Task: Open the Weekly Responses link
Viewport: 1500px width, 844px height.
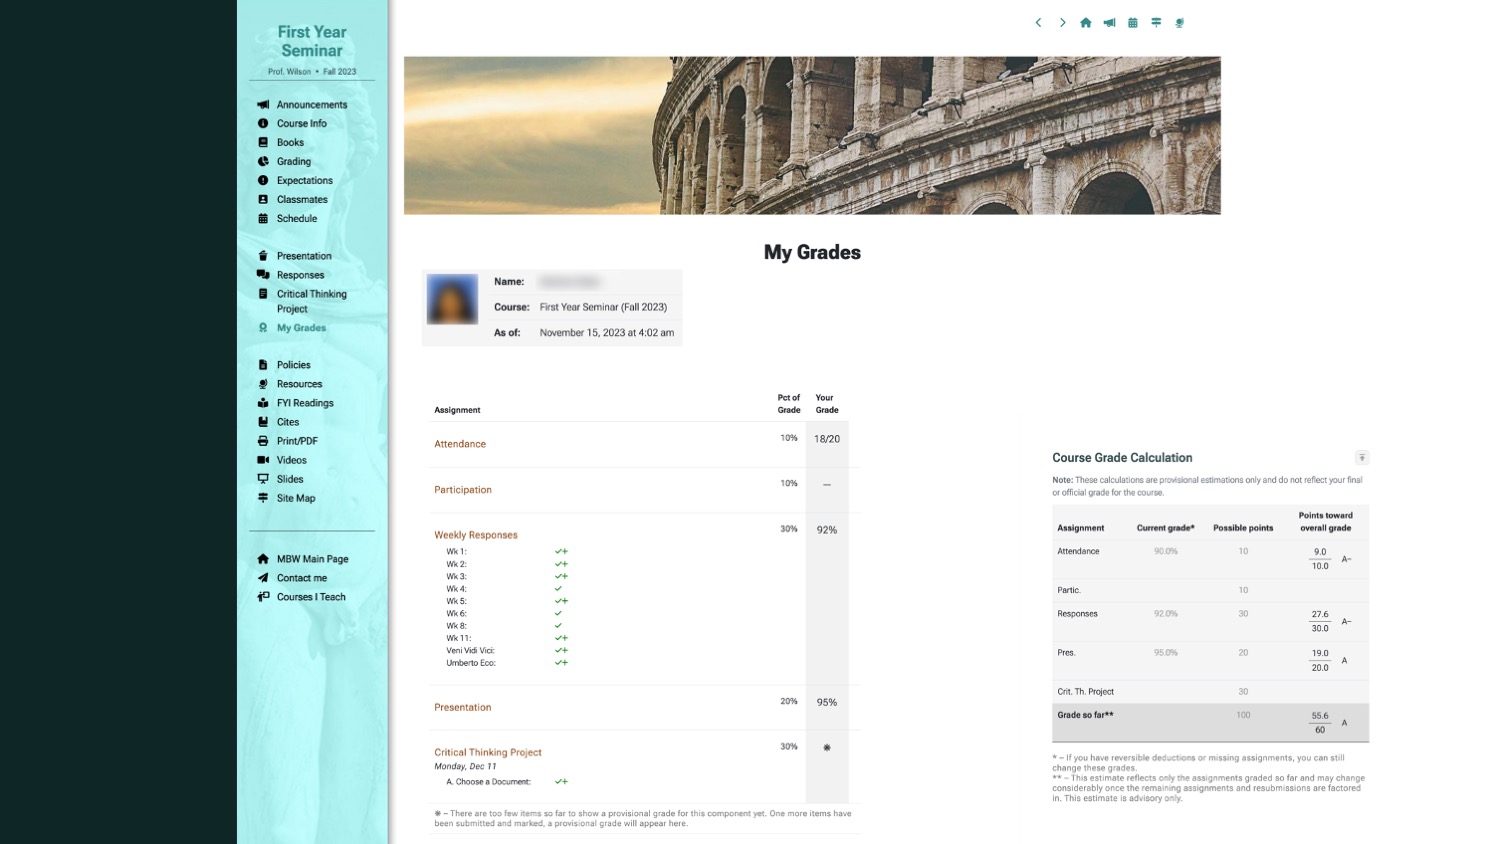Action: (x=475, y=535)
